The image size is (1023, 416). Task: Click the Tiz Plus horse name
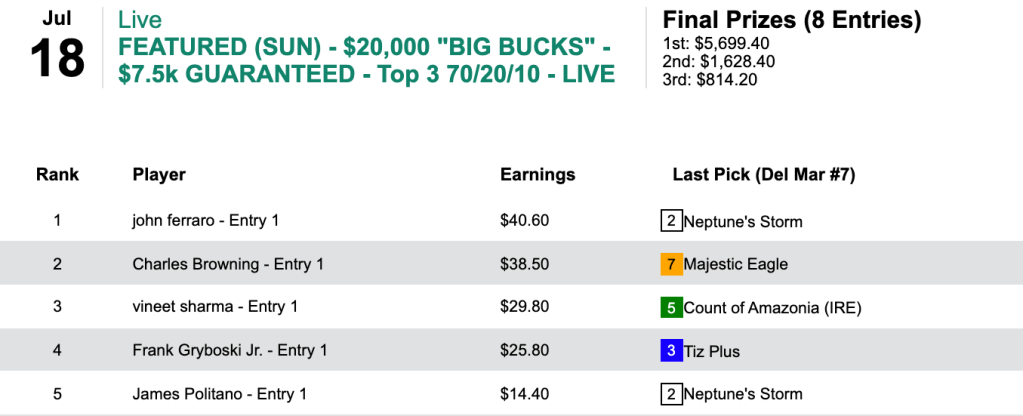tap(712, 351)
